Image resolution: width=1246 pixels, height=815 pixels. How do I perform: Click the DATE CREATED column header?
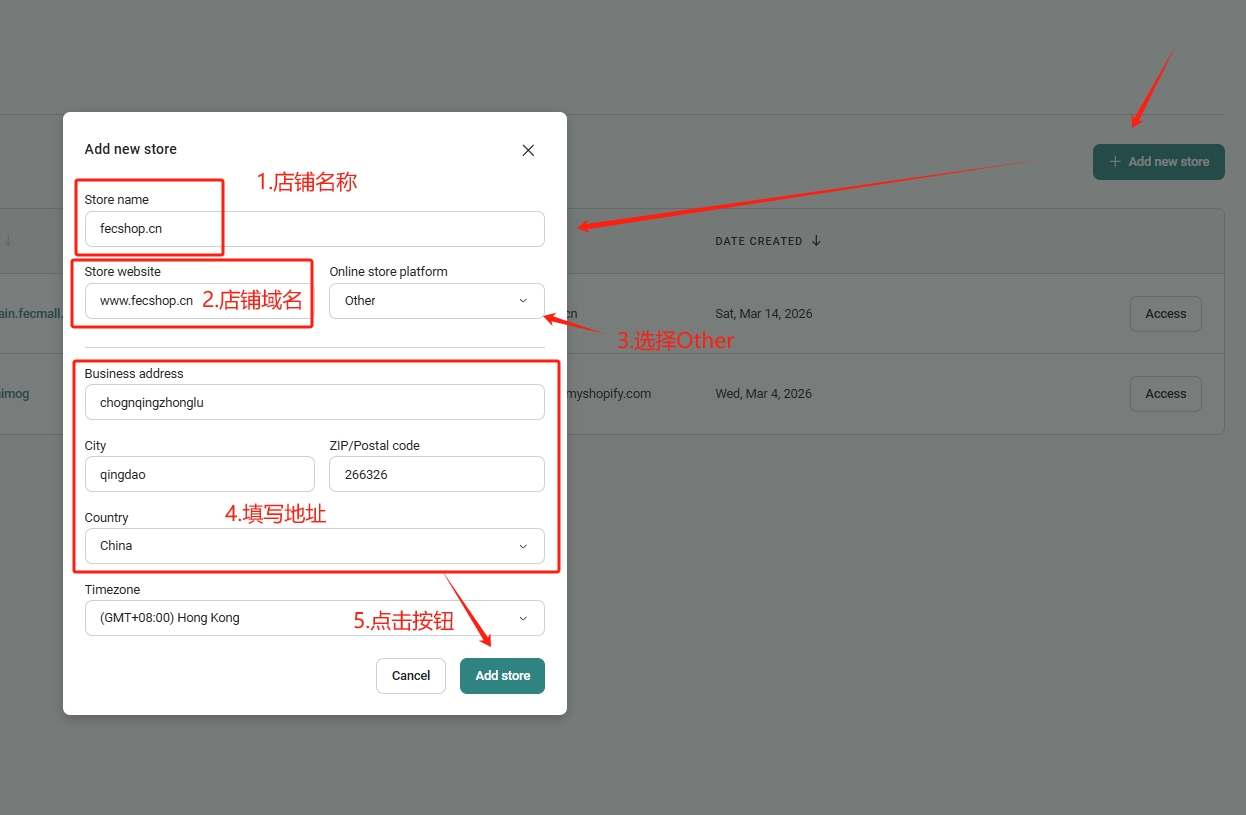click(x=758, y=241)
